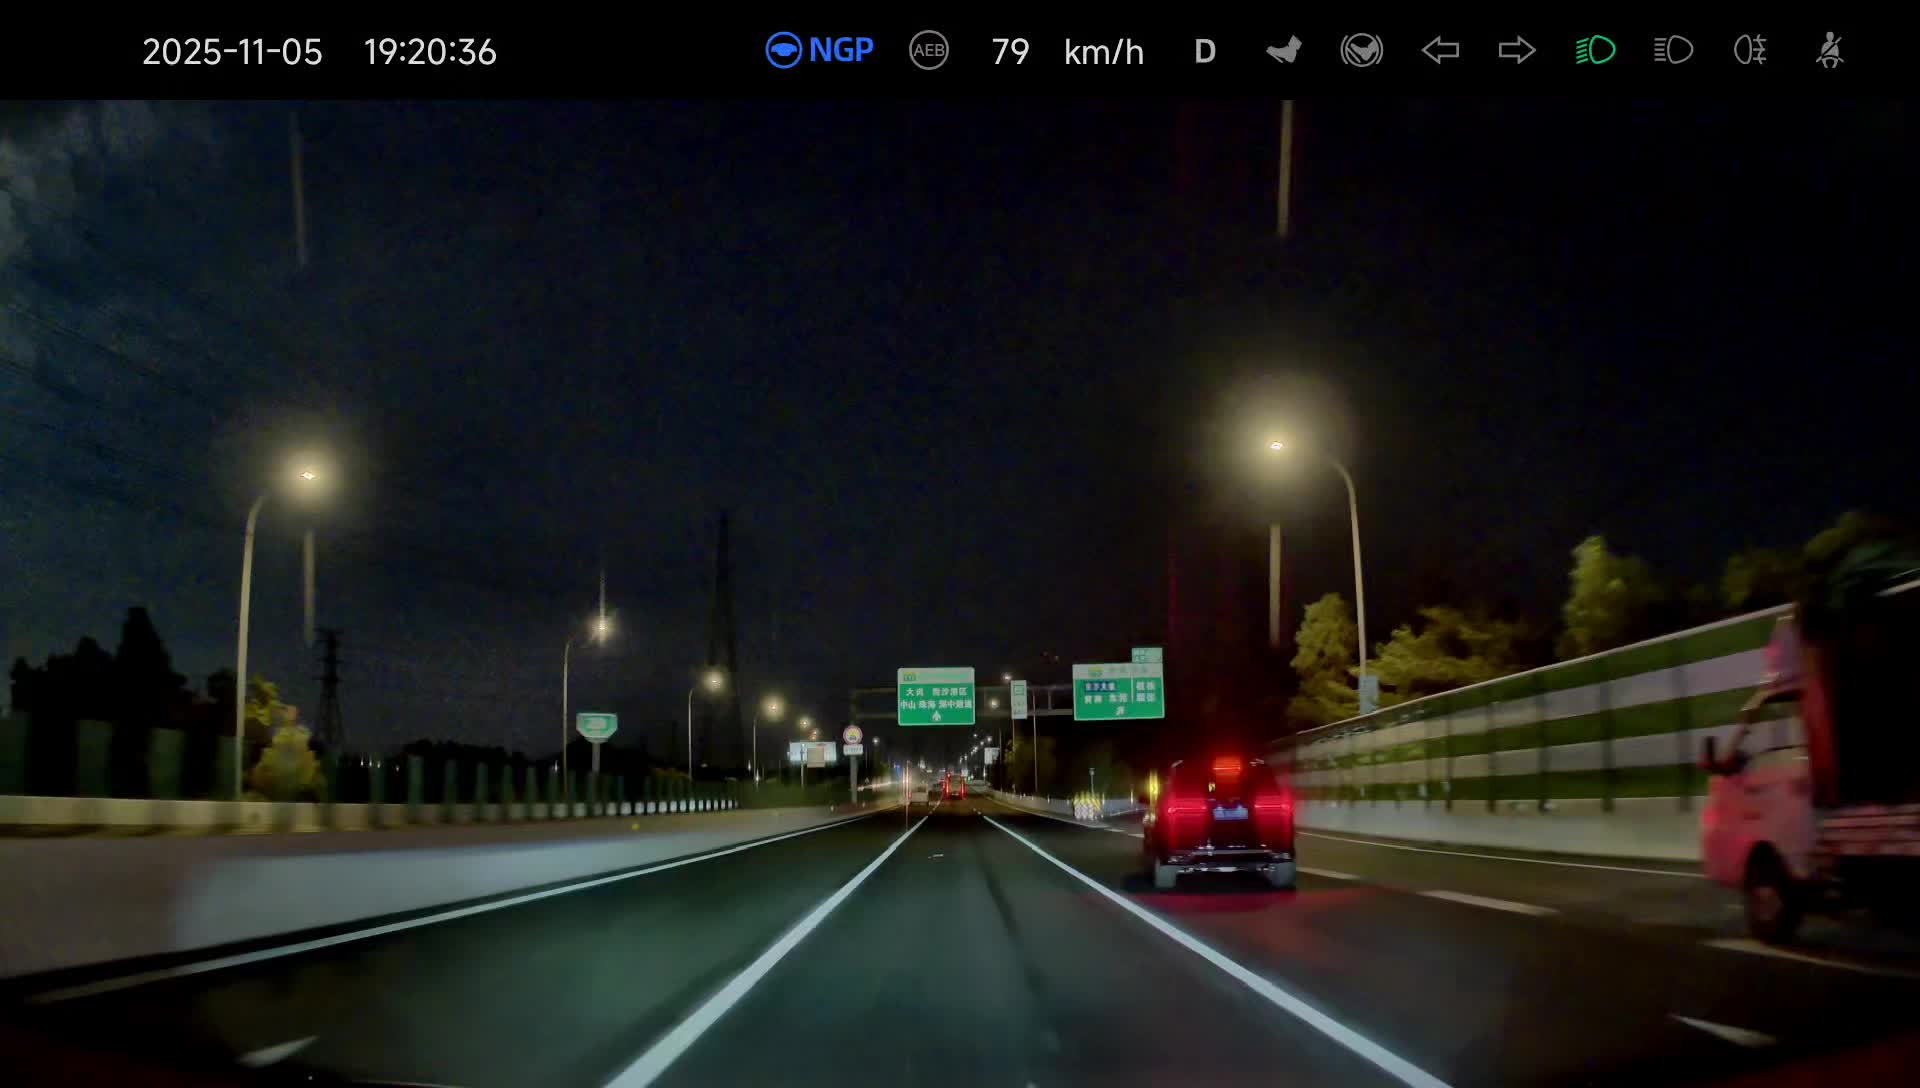Click the NGP text label
This screenshot has height=1088, width=1920.
[x=841, y=50]
